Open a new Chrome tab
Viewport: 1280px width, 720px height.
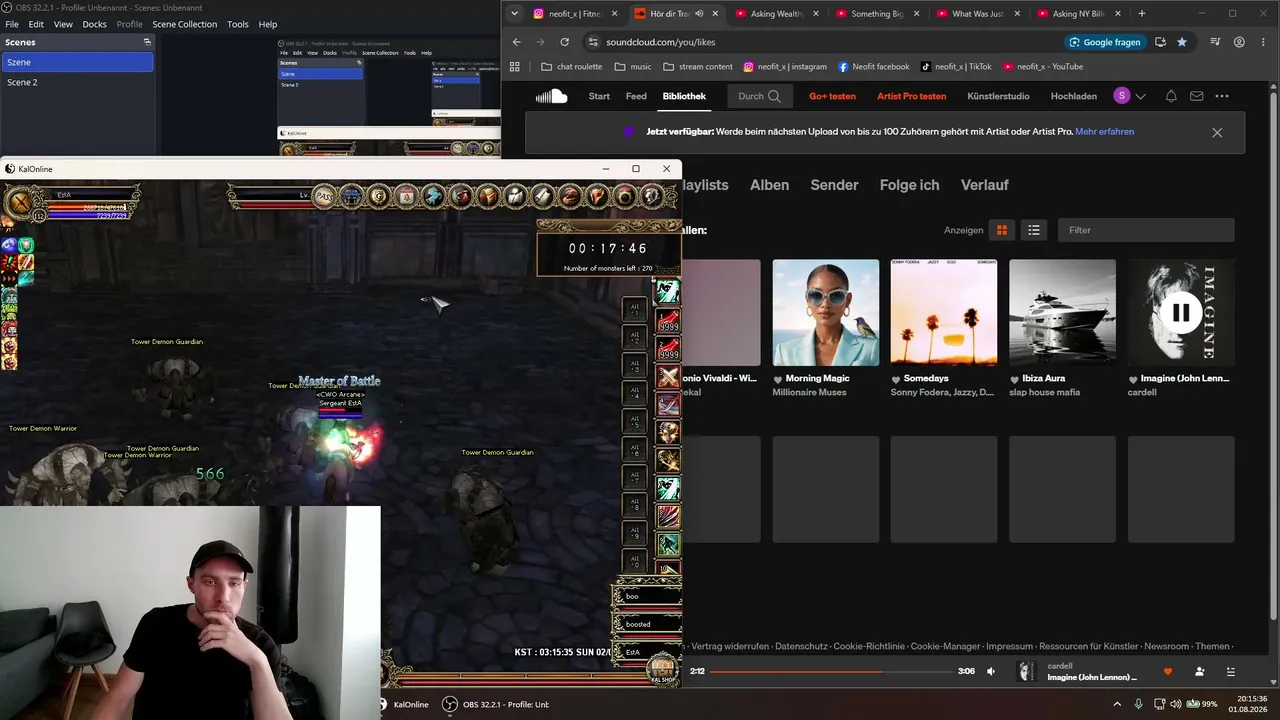(x=1142, y=14)
